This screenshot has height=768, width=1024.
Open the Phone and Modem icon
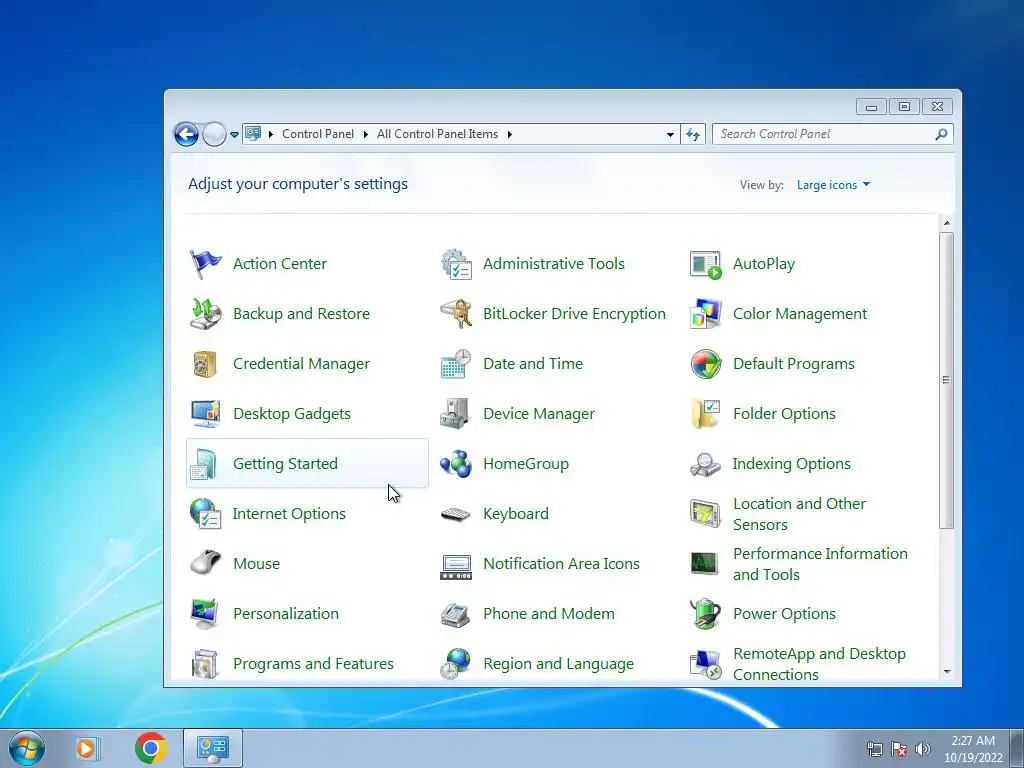(456, 614)
